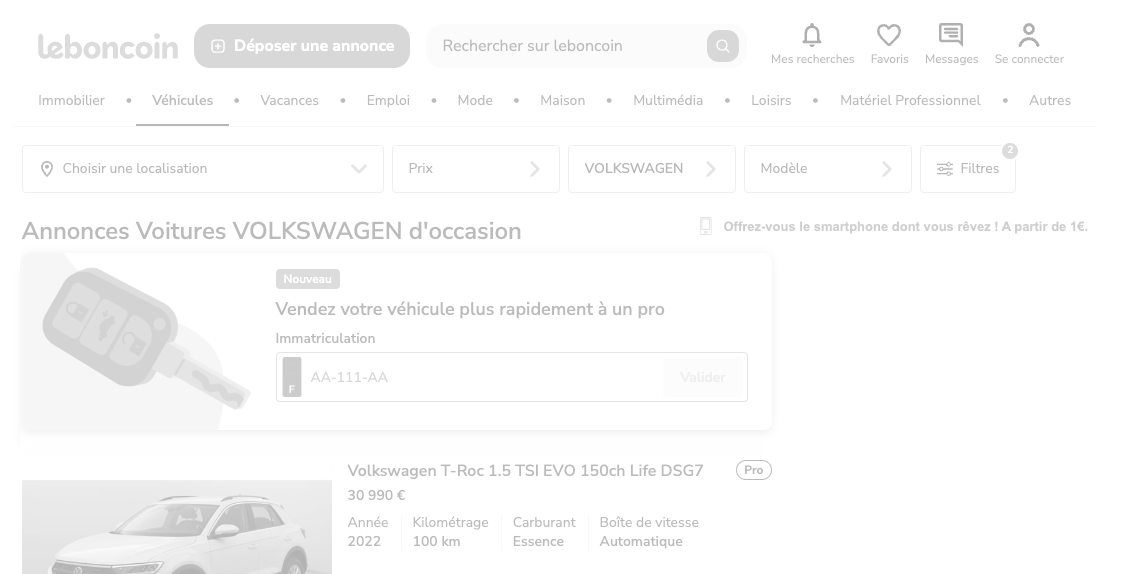Click the Pro badge on the T-Roc listing

[x=754, y=470]
